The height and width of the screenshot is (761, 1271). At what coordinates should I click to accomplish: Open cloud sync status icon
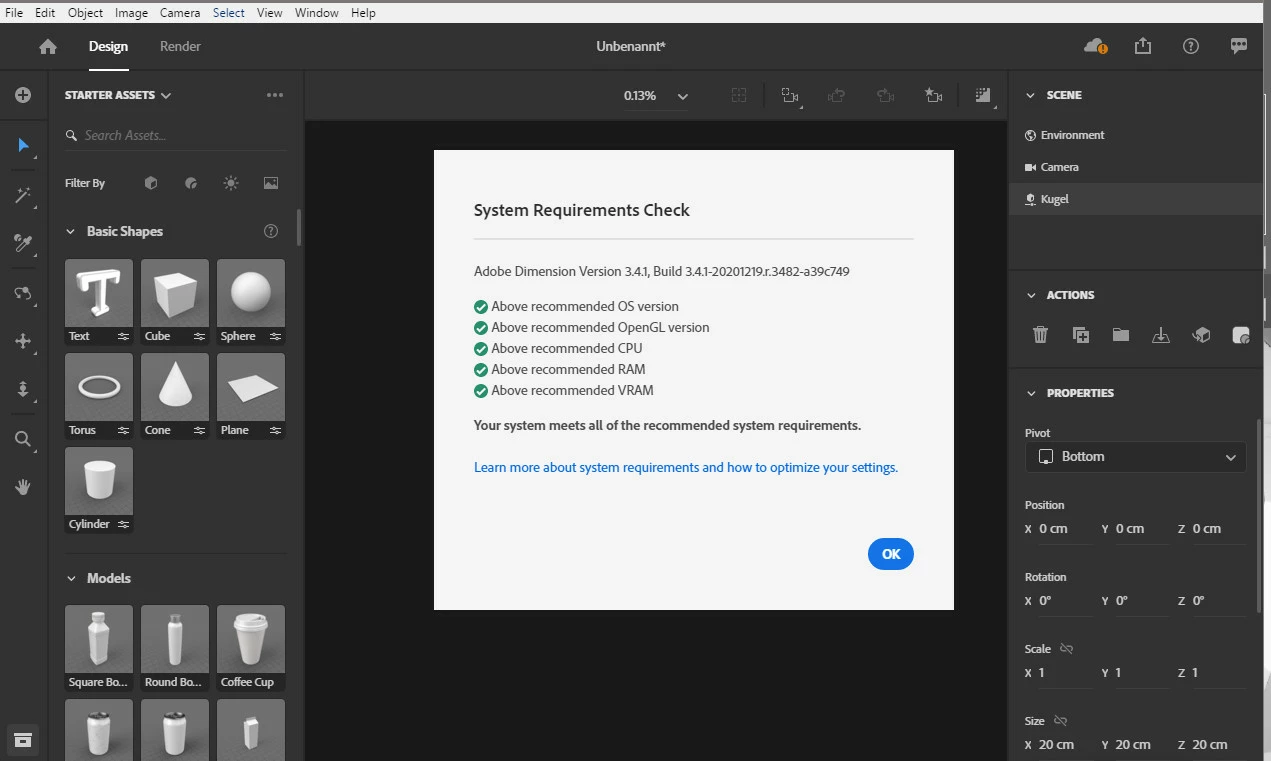point(1095,46)
